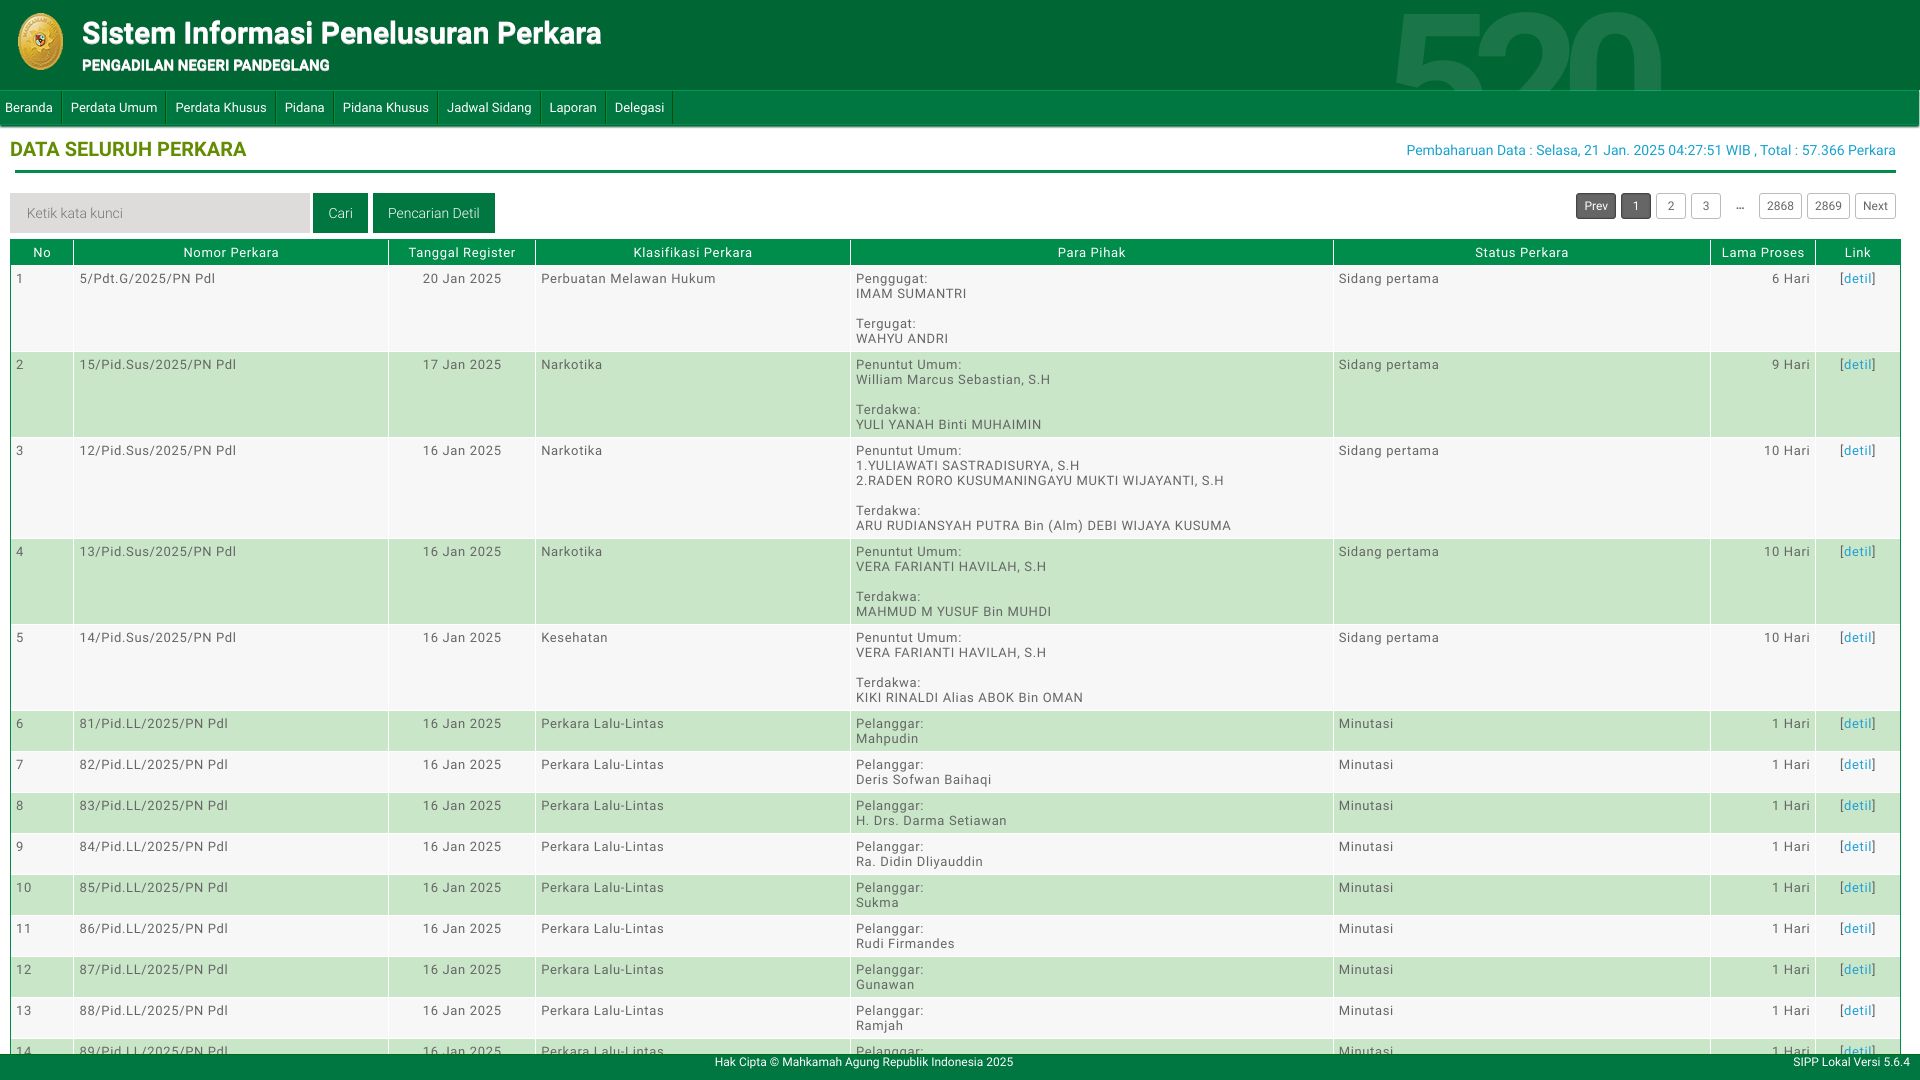Click the Cari search button
The width and height of the screenshot is (1920, 1080).
[340, 212]
